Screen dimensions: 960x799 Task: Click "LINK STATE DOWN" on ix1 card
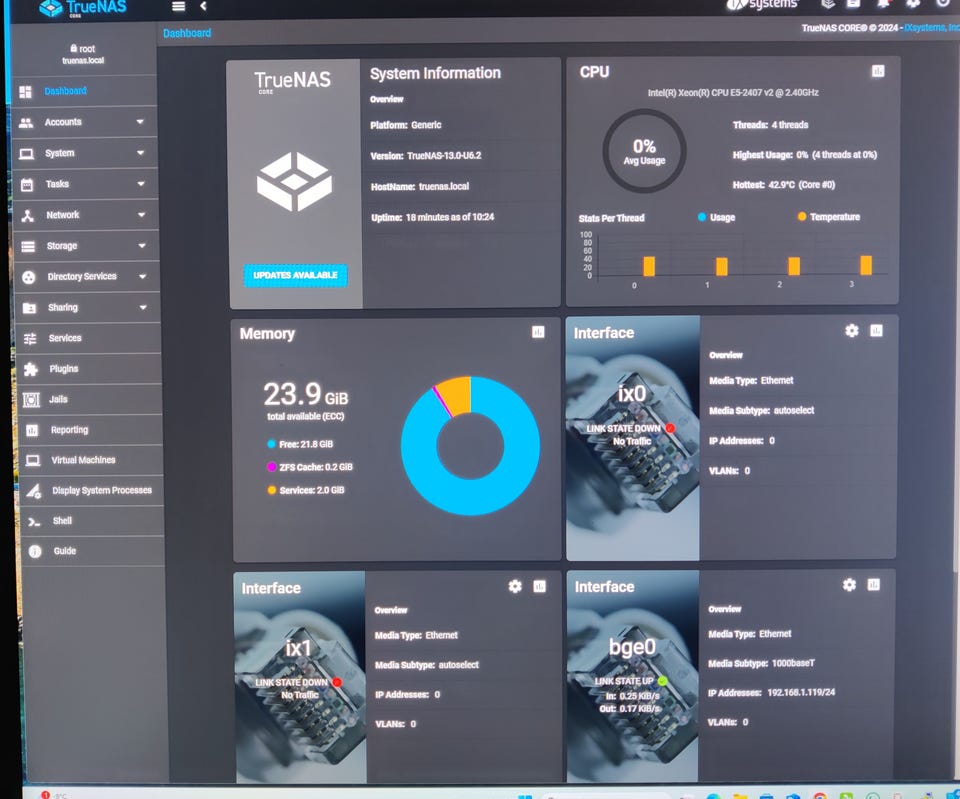pos(291,682)
